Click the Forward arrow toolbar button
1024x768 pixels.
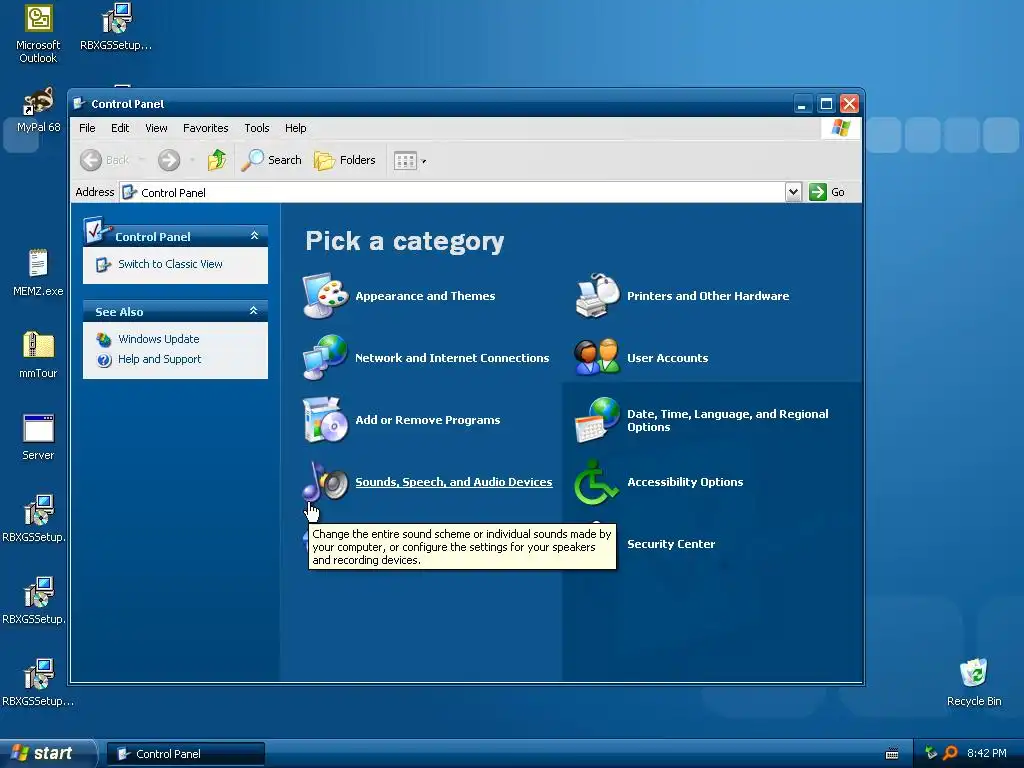point(169,160)
